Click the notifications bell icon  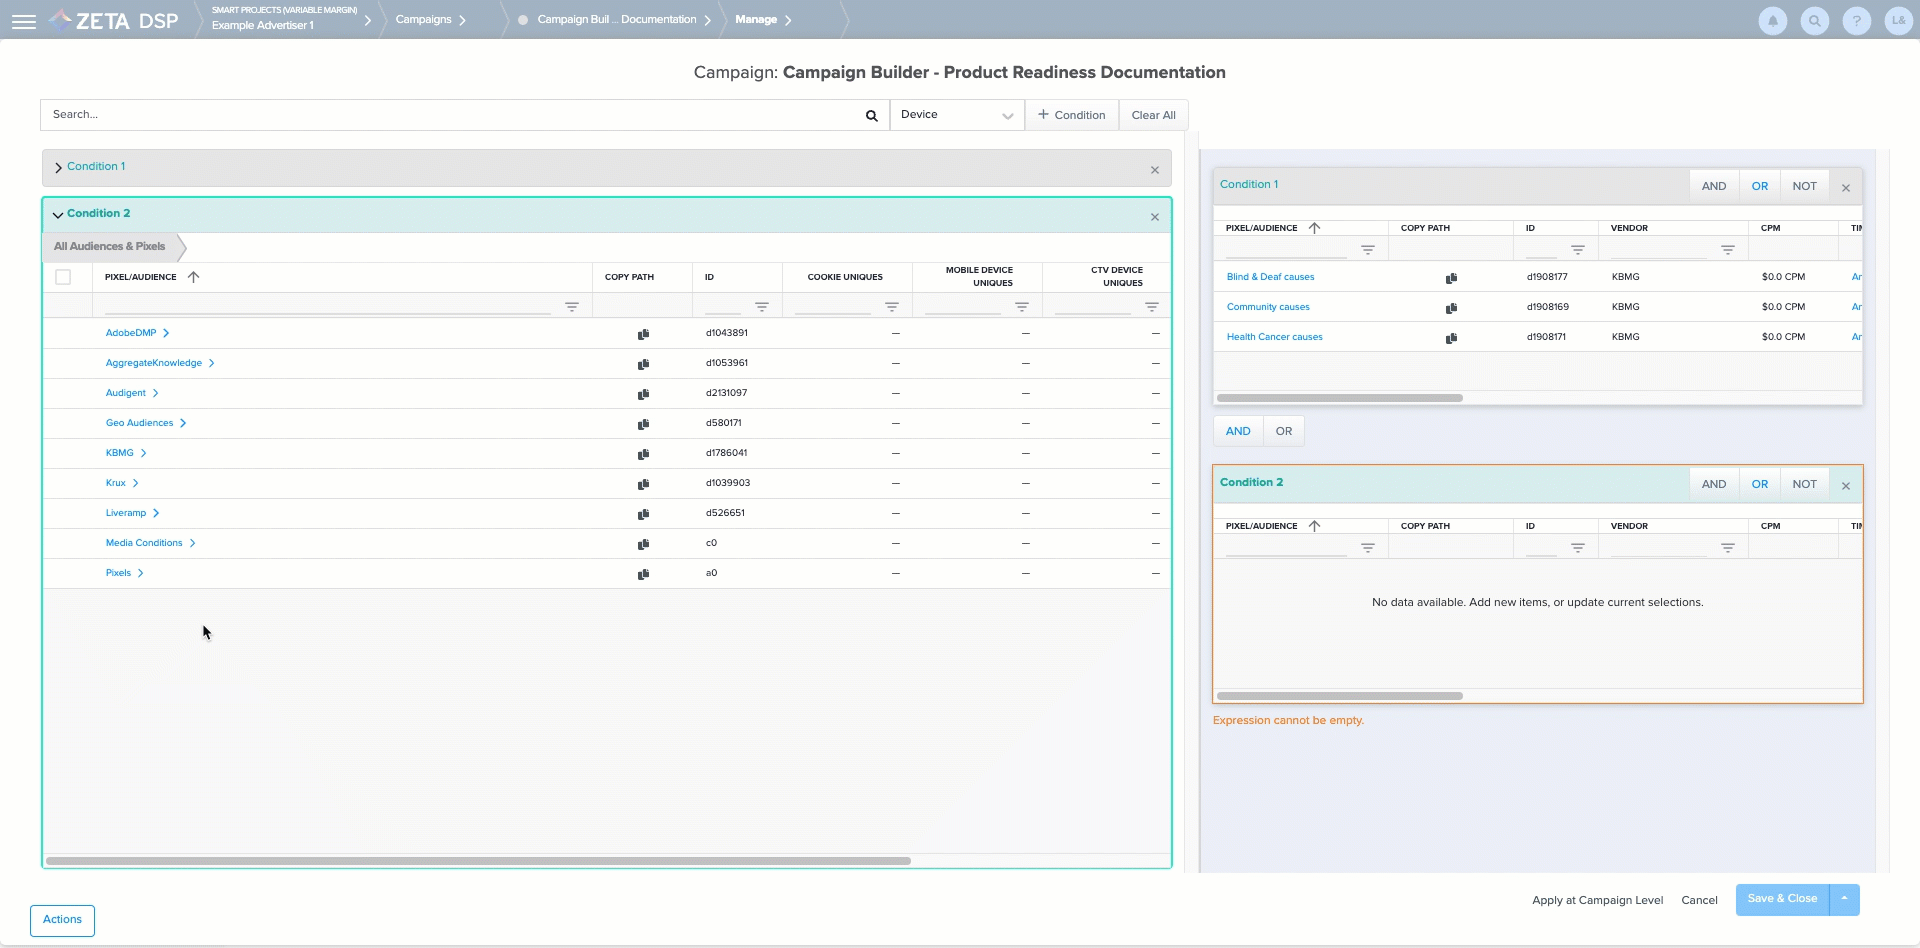coord(1772,21)
